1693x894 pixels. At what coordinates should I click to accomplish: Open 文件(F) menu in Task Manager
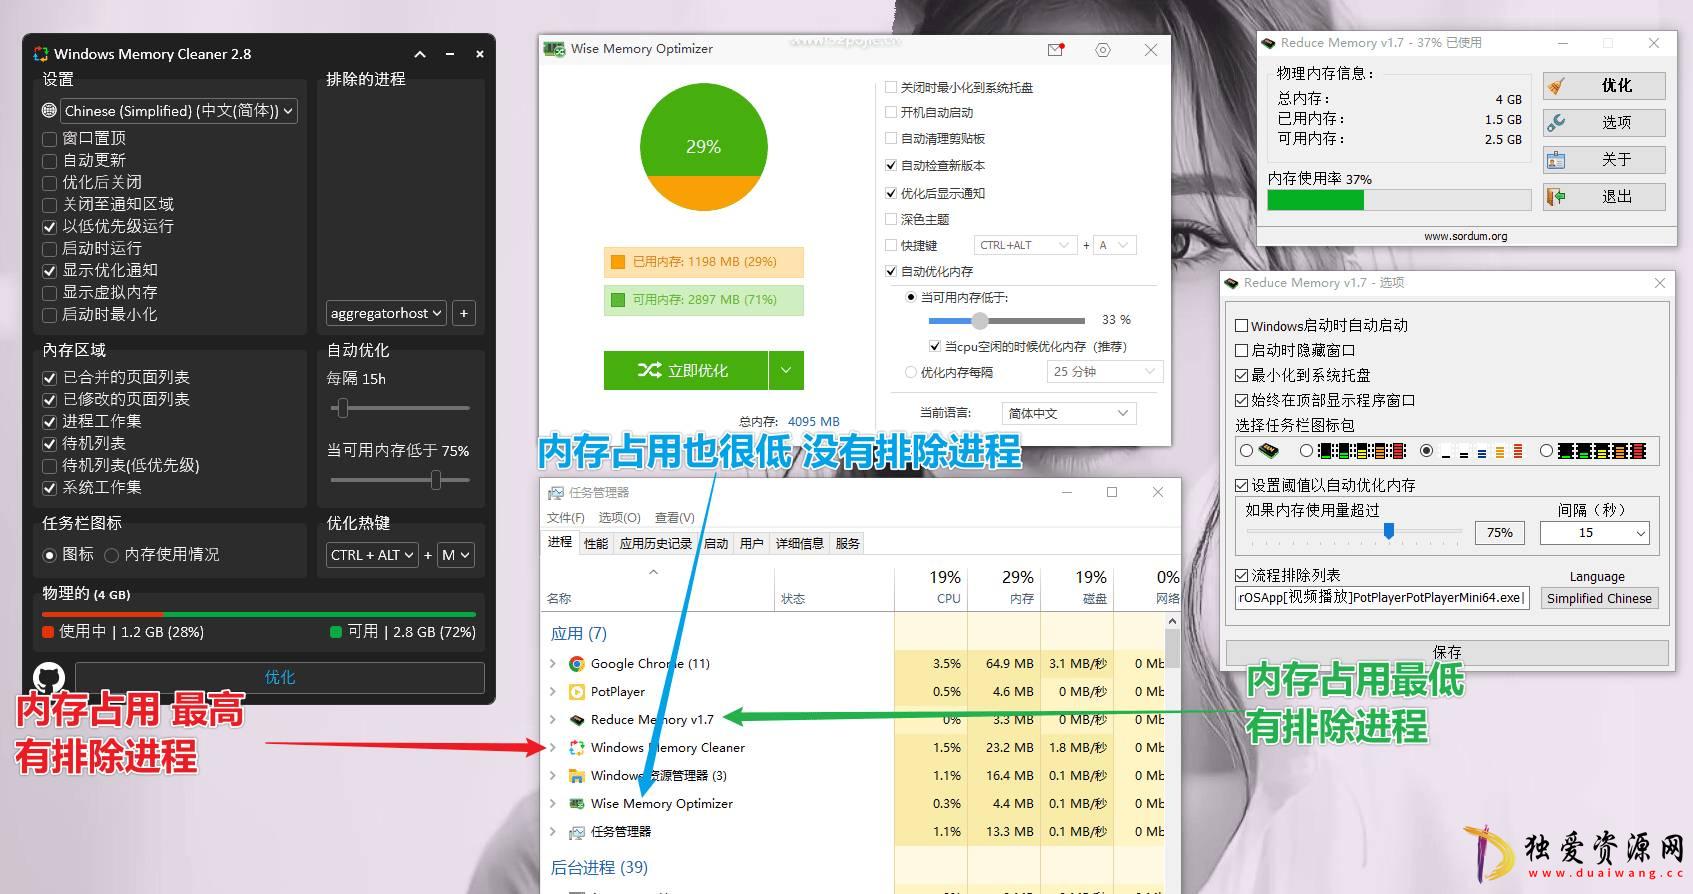point(566,518)
